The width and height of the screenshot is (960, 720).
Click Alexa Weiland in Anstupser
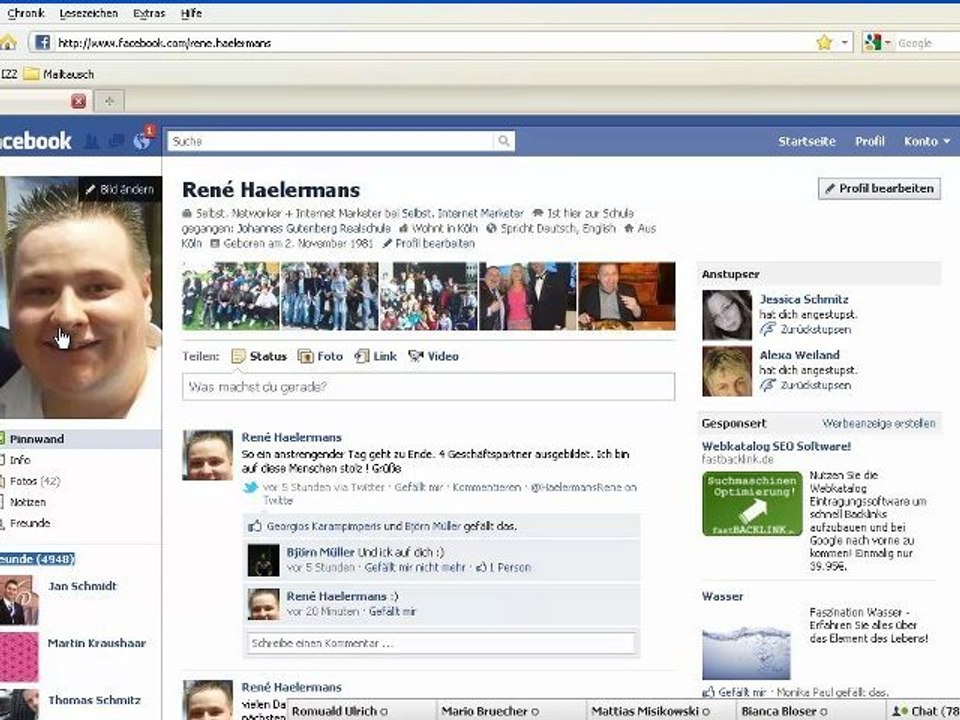(x=799, y=355)
